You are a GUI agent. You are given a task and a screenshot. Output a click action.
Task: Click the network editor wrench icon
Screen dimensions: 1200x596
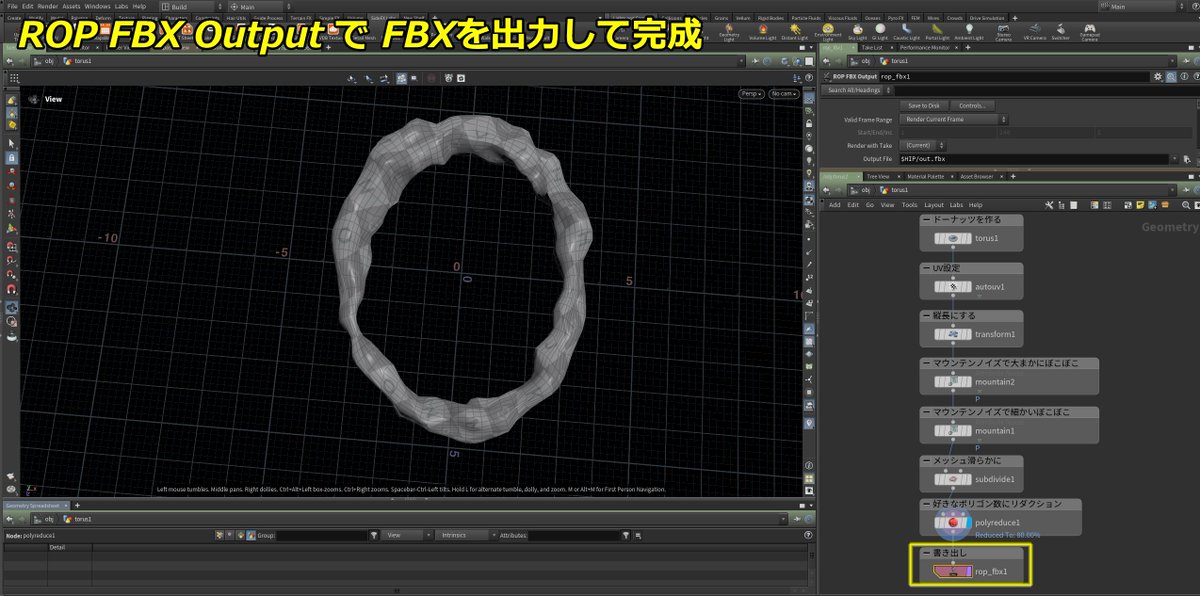click(x=1051, y=204)
